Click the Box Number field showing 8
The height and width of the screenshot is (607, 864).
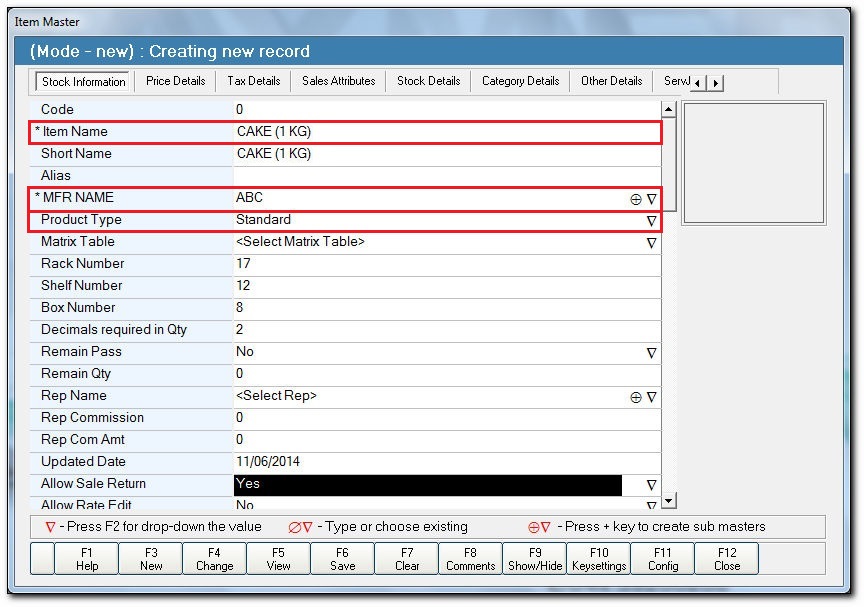click(447, 308)
